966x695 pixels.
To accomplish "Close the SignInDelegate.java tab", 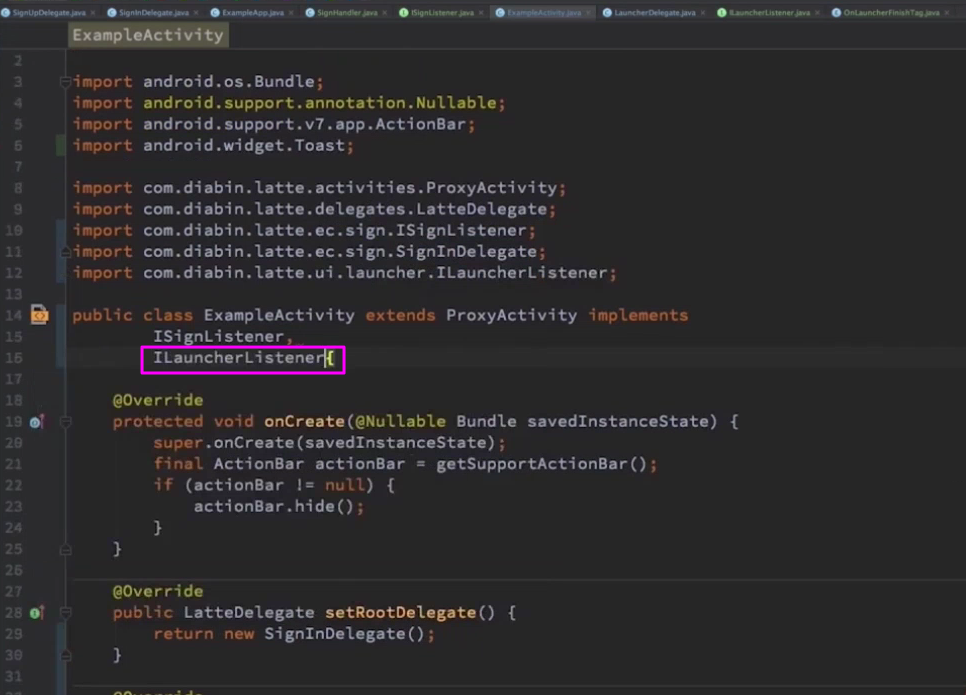I will [197, 13].
